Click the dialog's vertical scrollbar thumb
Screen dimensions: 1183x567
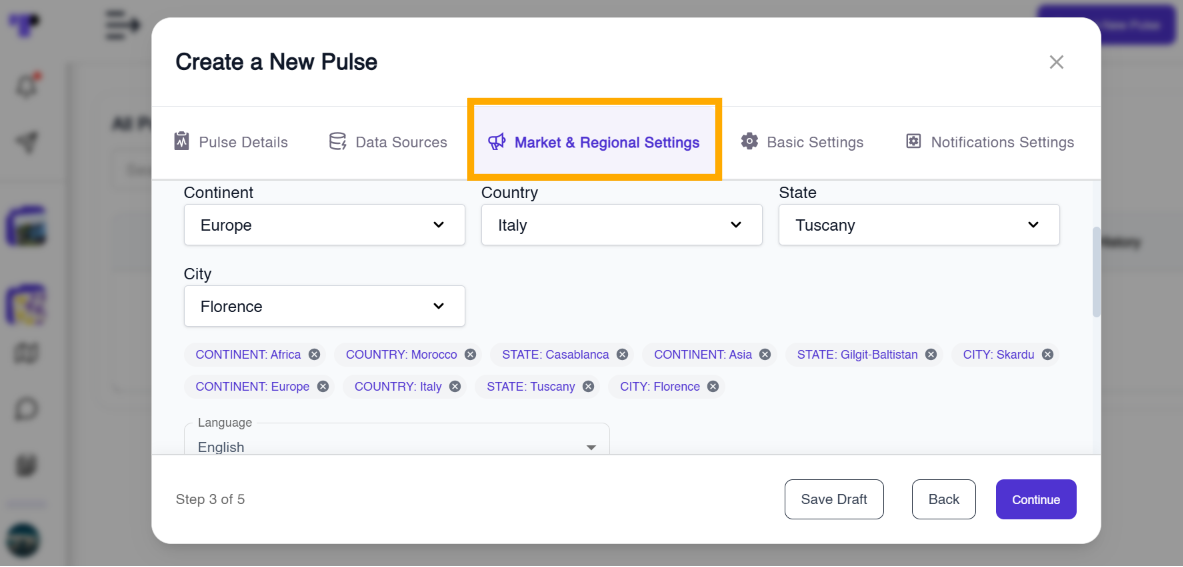tap(1096, 271)
